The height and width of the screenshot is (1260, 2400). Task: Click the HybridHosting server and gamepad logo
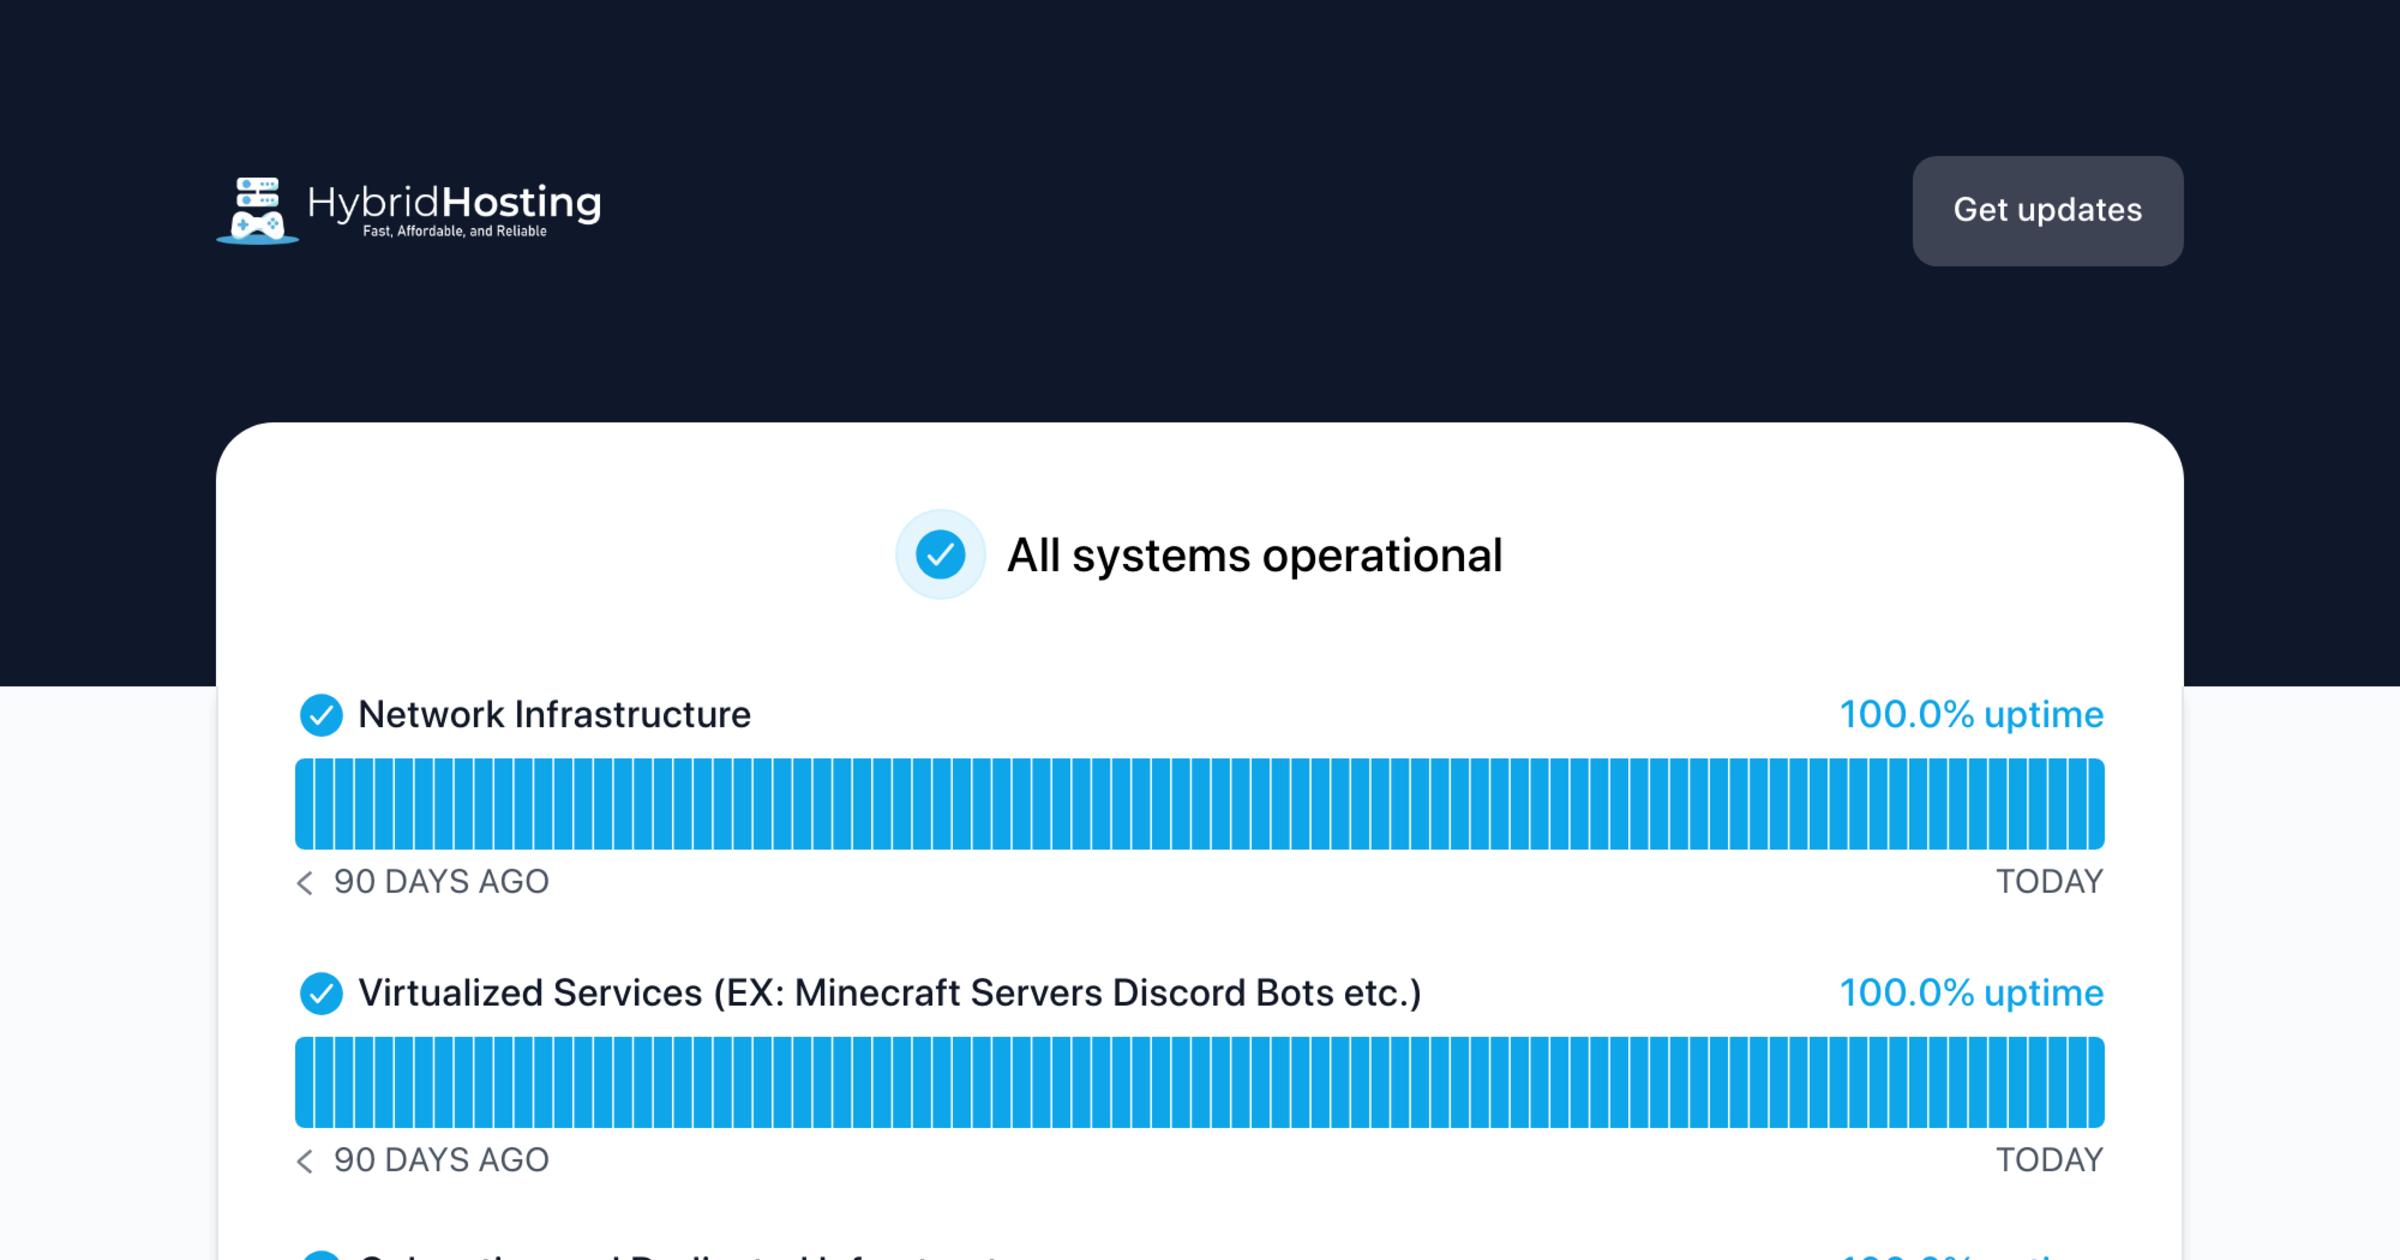tap(259, 207)
